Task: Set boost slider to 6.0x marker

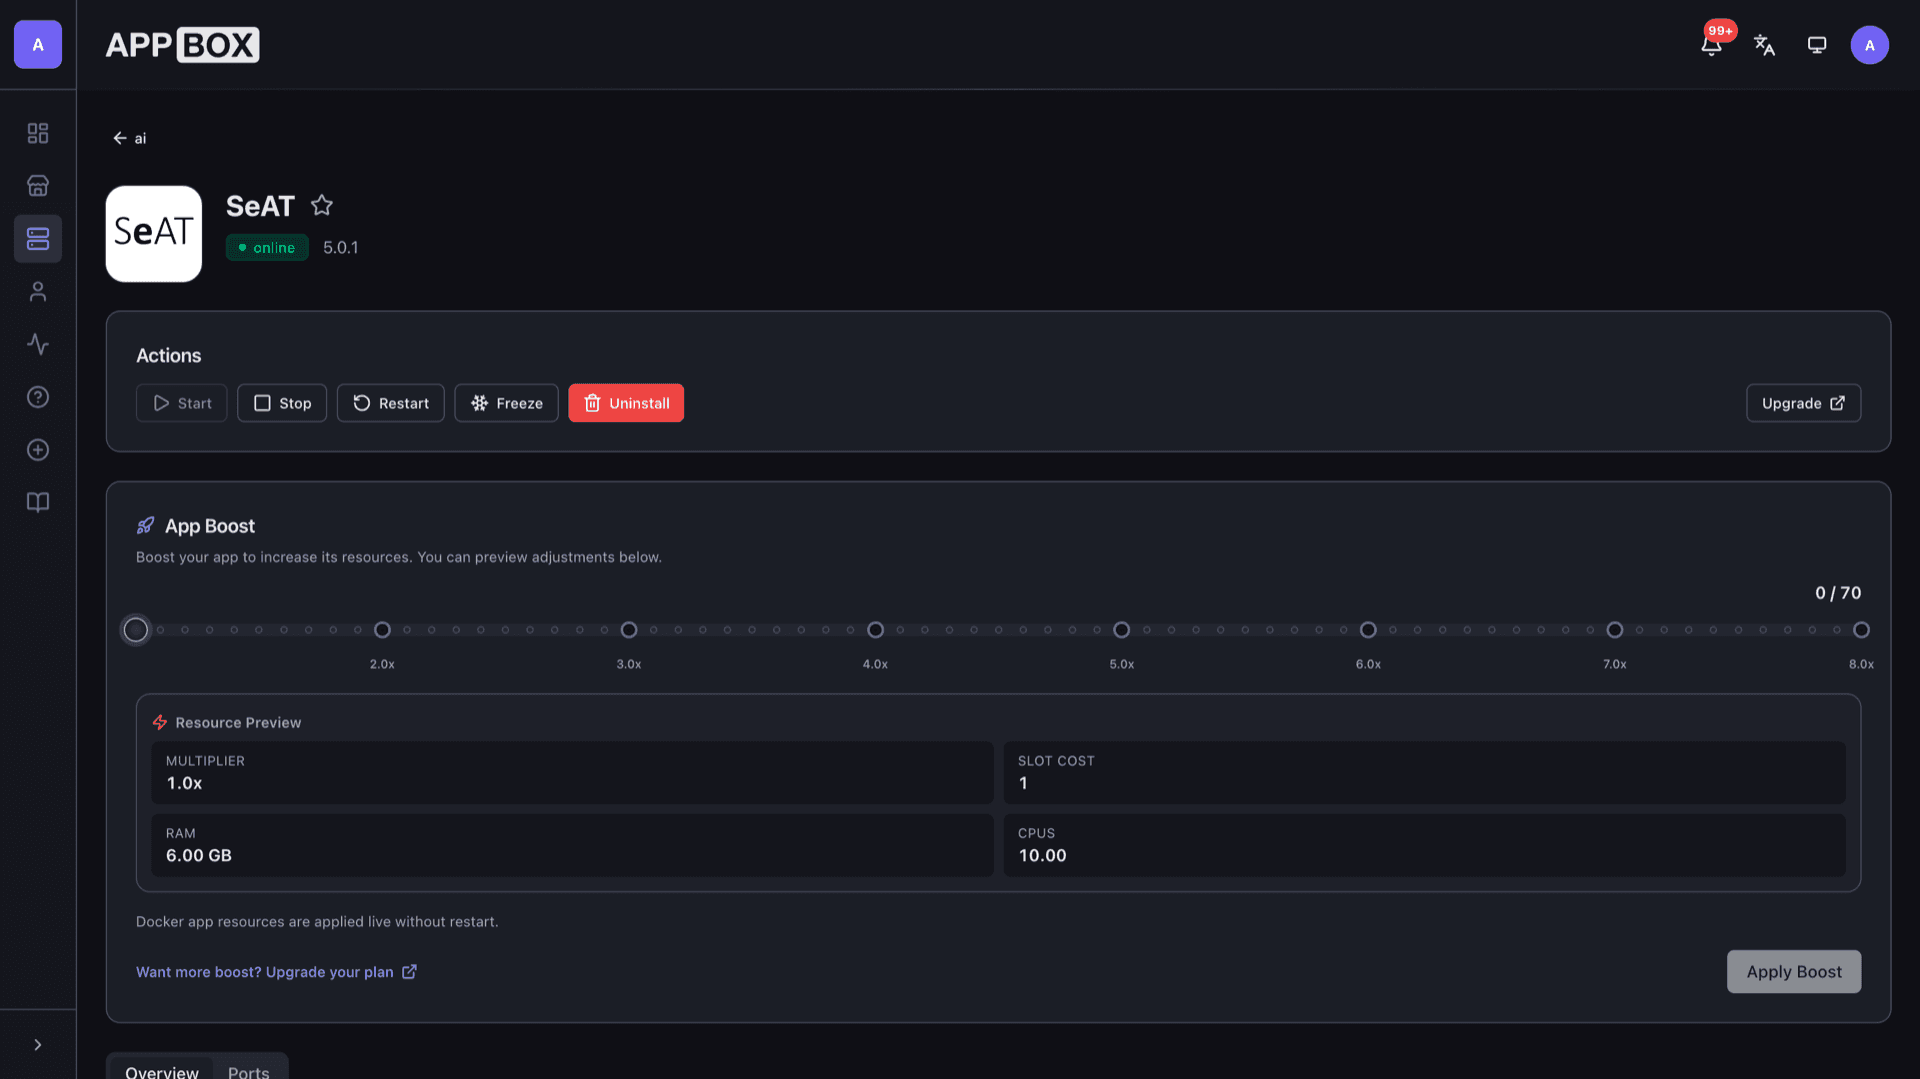Action: pos(1368,630)
